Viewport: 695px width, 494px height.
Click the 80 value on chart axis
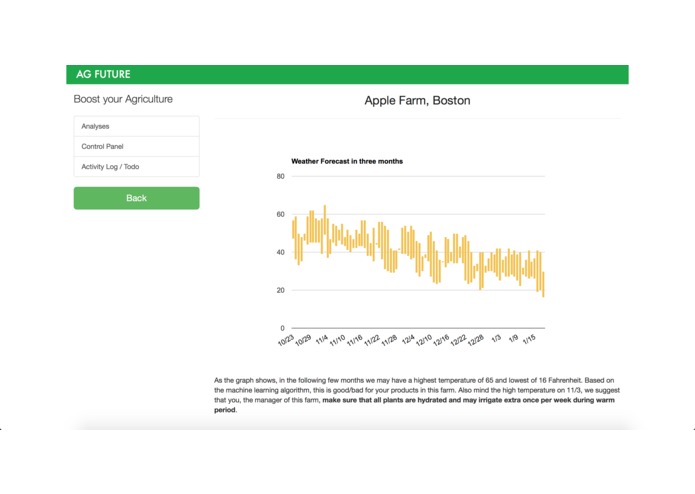pyautogui.click(x=281, y=176)
